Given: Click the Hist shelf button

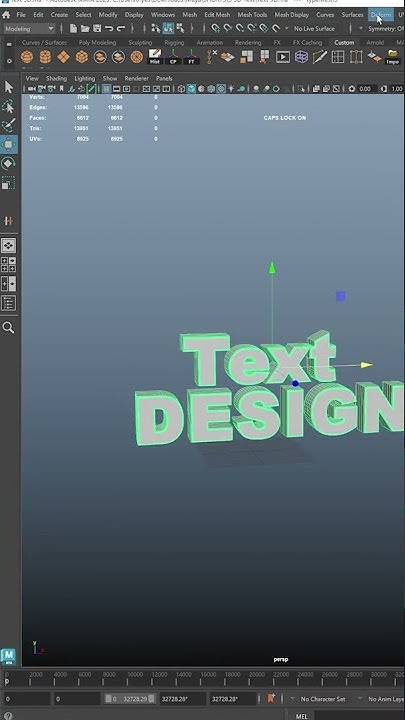Looking at the screenshot, I should 155,57.
